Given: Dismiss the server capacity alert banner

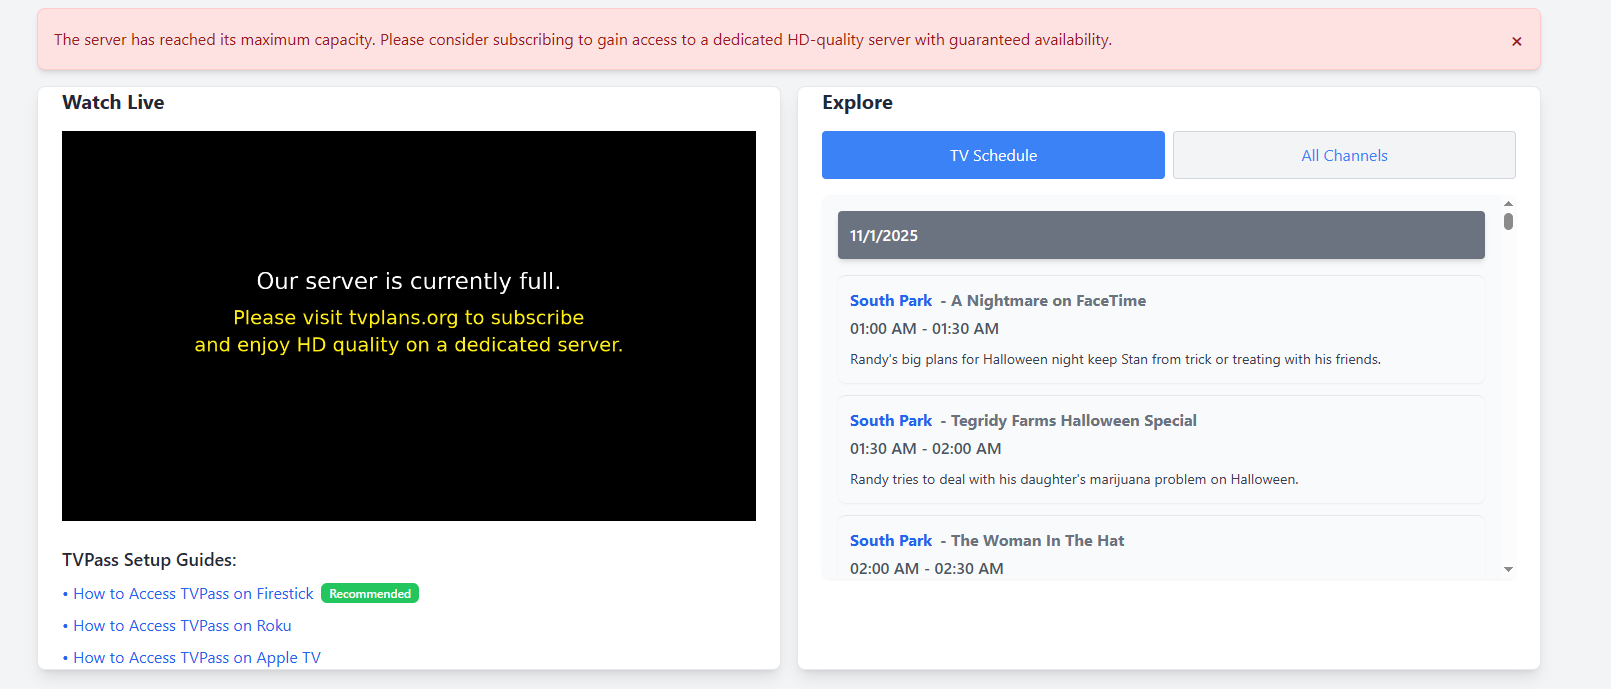Looking at the screenshot, I should point(1516,41).
